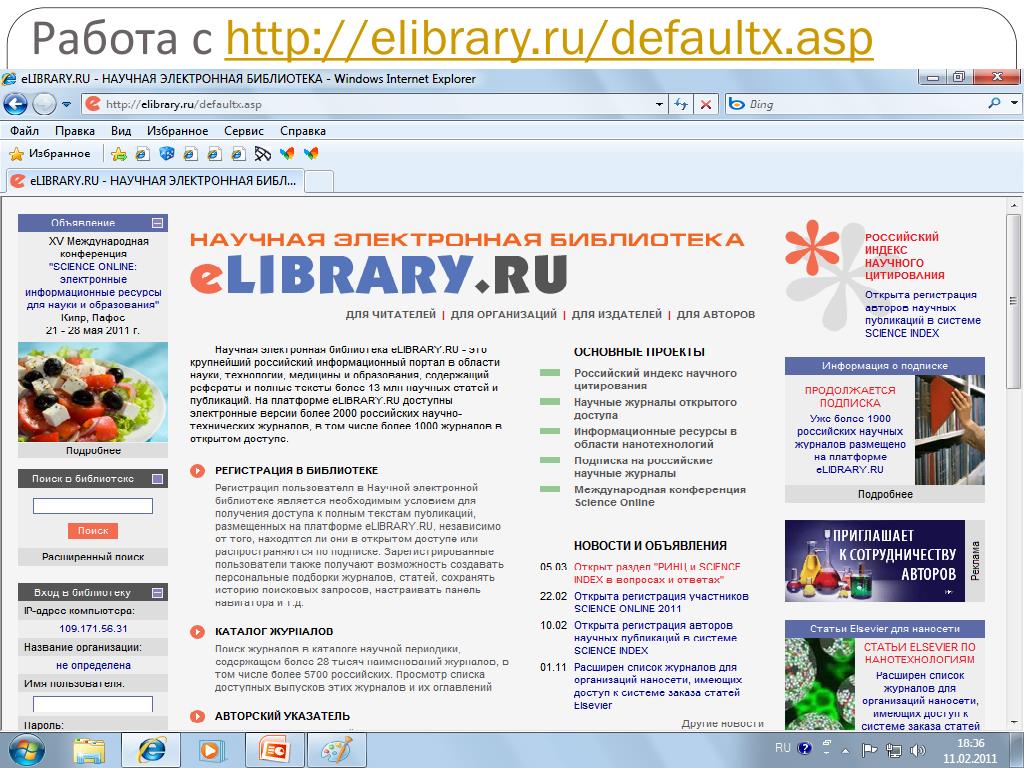
Task: Click the Избранное star button on favorites bar
Action: point(50,153)
